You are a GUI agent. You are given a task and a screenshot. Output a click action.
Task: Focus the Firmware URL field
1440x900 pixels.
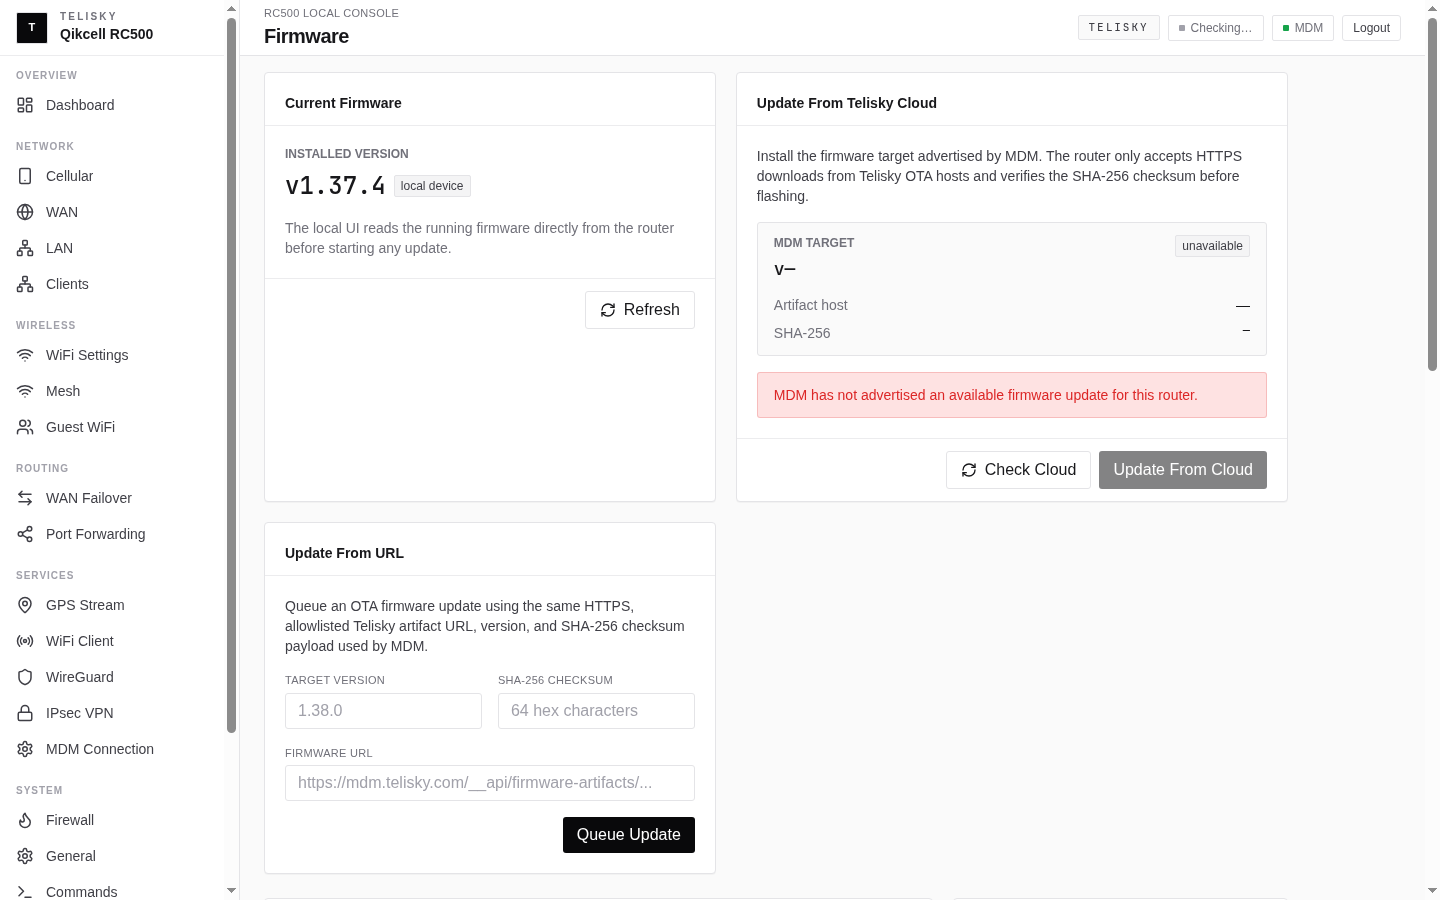(x=490, y=783)
